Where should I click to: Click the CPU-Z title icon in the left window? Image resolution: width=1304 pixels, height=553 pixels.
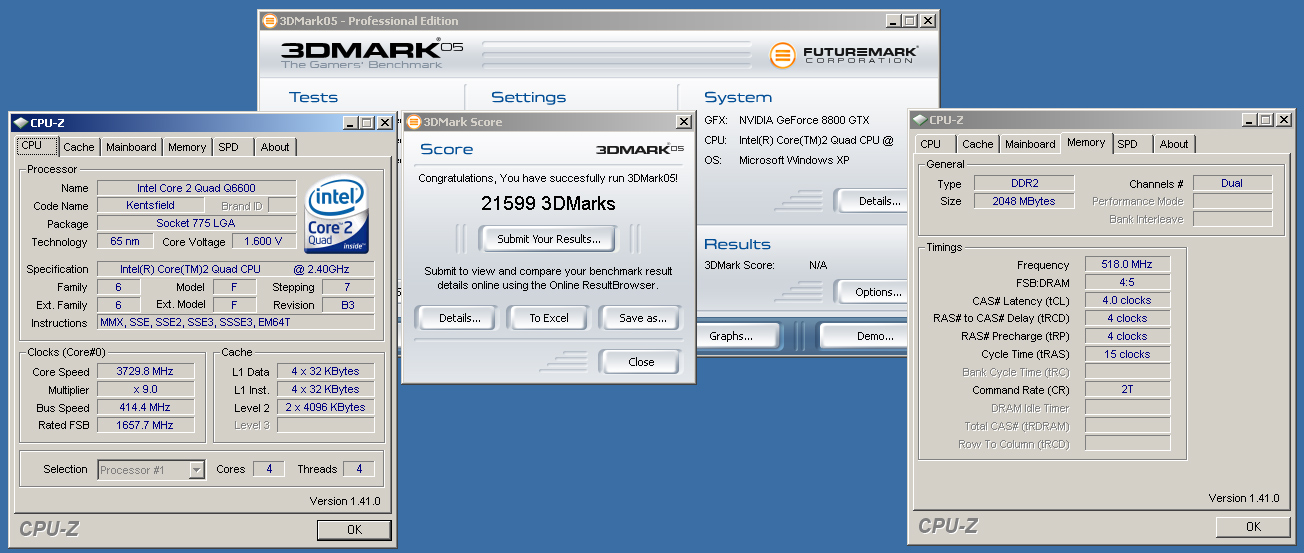tap(21, 123)
